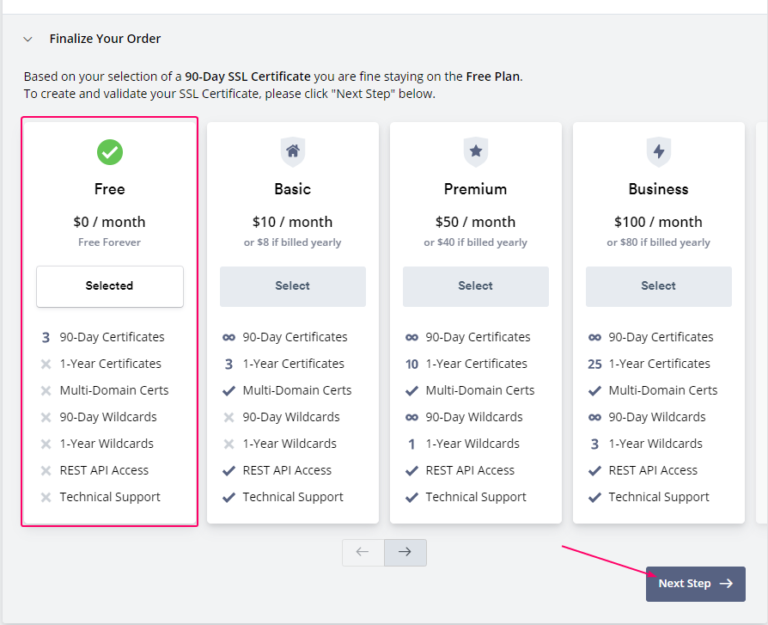Select the Premium plan
768x625 pixels.
tap(476, 287)
